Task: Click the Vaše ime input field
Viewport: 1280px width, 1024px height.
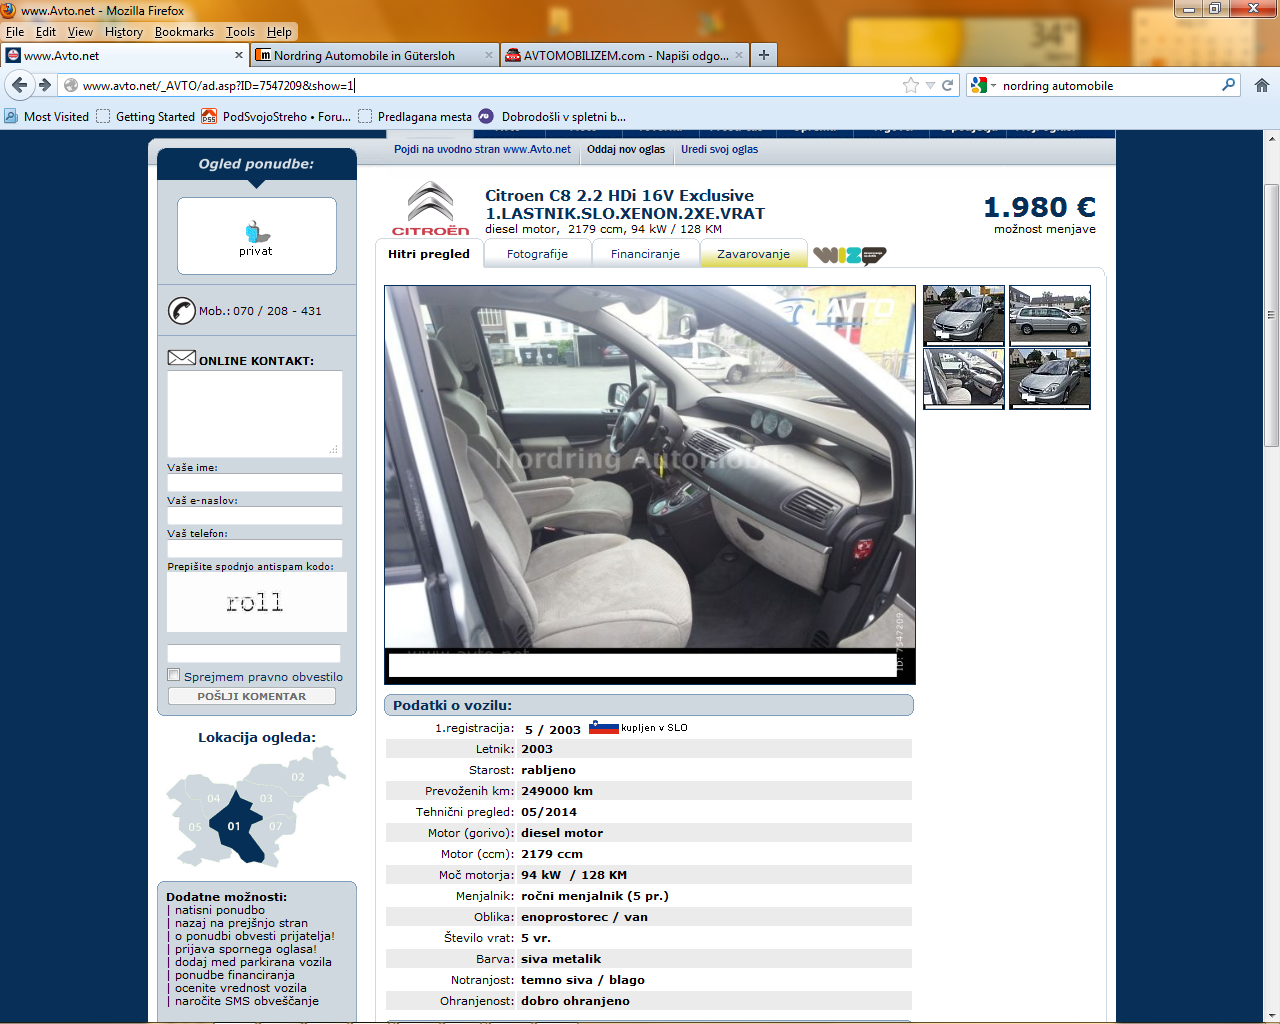Action: (255, 482)
